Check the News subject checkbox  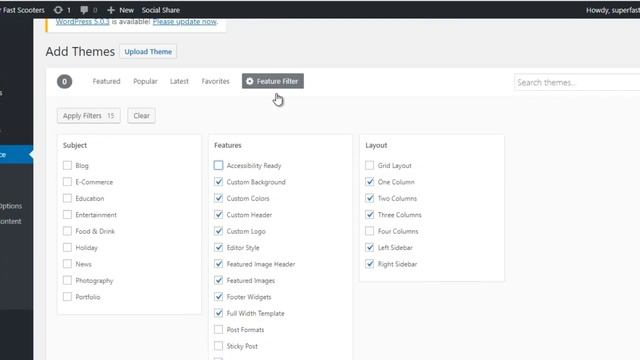point(67,264)
